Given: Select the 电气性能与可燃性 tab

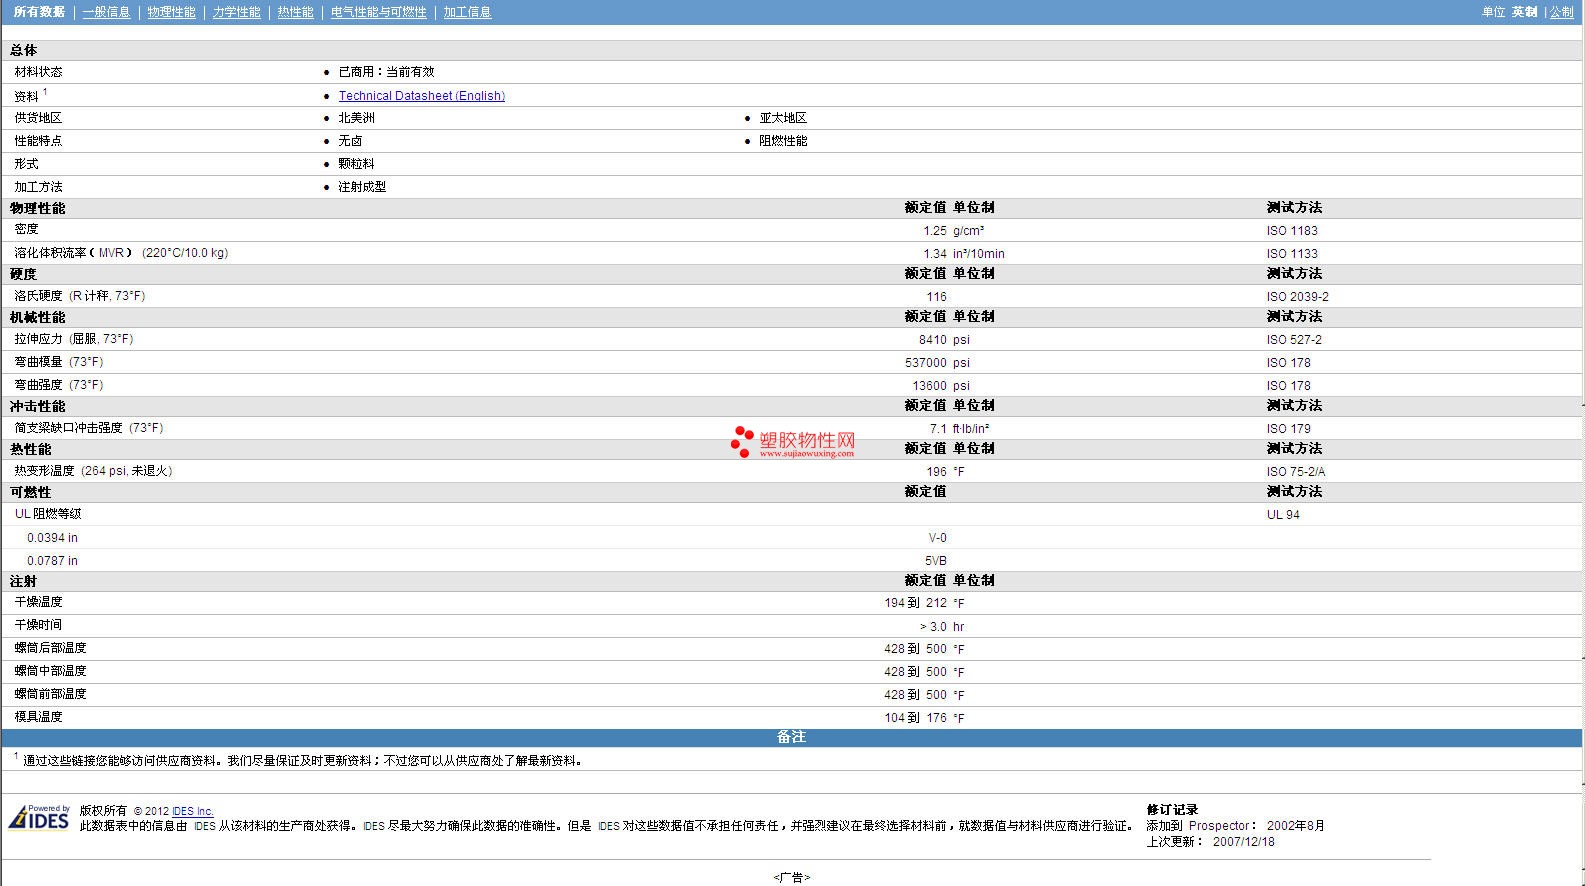Looking at the screenshot, I should [378, 12].
